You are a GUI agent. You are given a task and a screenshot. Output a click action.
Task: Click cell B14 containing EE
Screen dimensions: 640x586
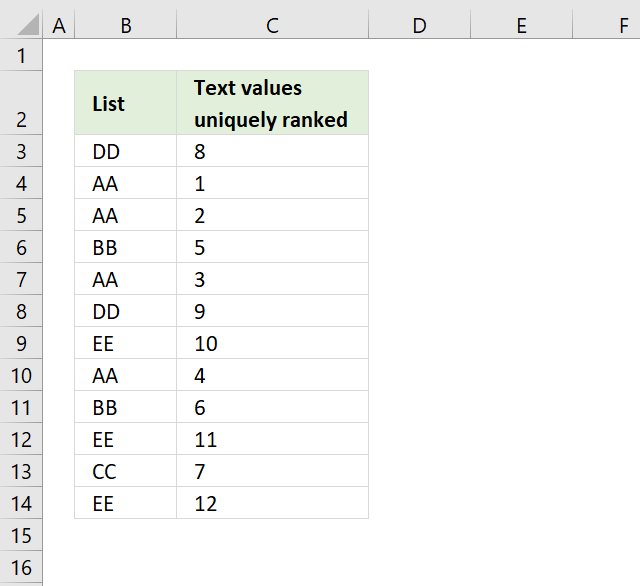coord(126,503)
